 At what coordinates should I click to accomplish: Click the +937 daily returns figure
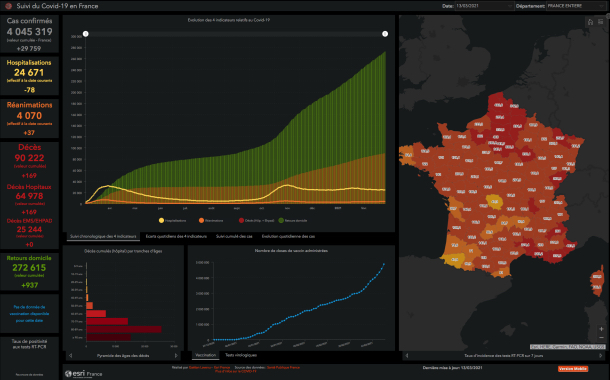click(30, 285)
